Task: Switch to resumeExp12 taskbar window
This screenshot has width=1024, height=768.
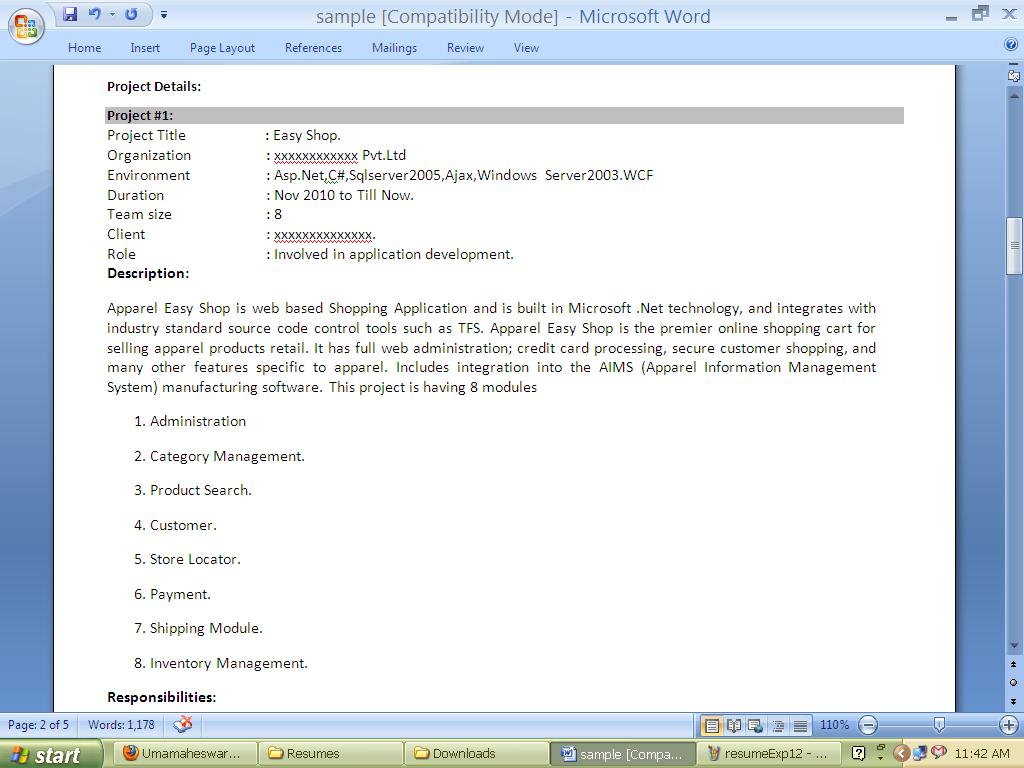Action: click(x=768, y=754)
